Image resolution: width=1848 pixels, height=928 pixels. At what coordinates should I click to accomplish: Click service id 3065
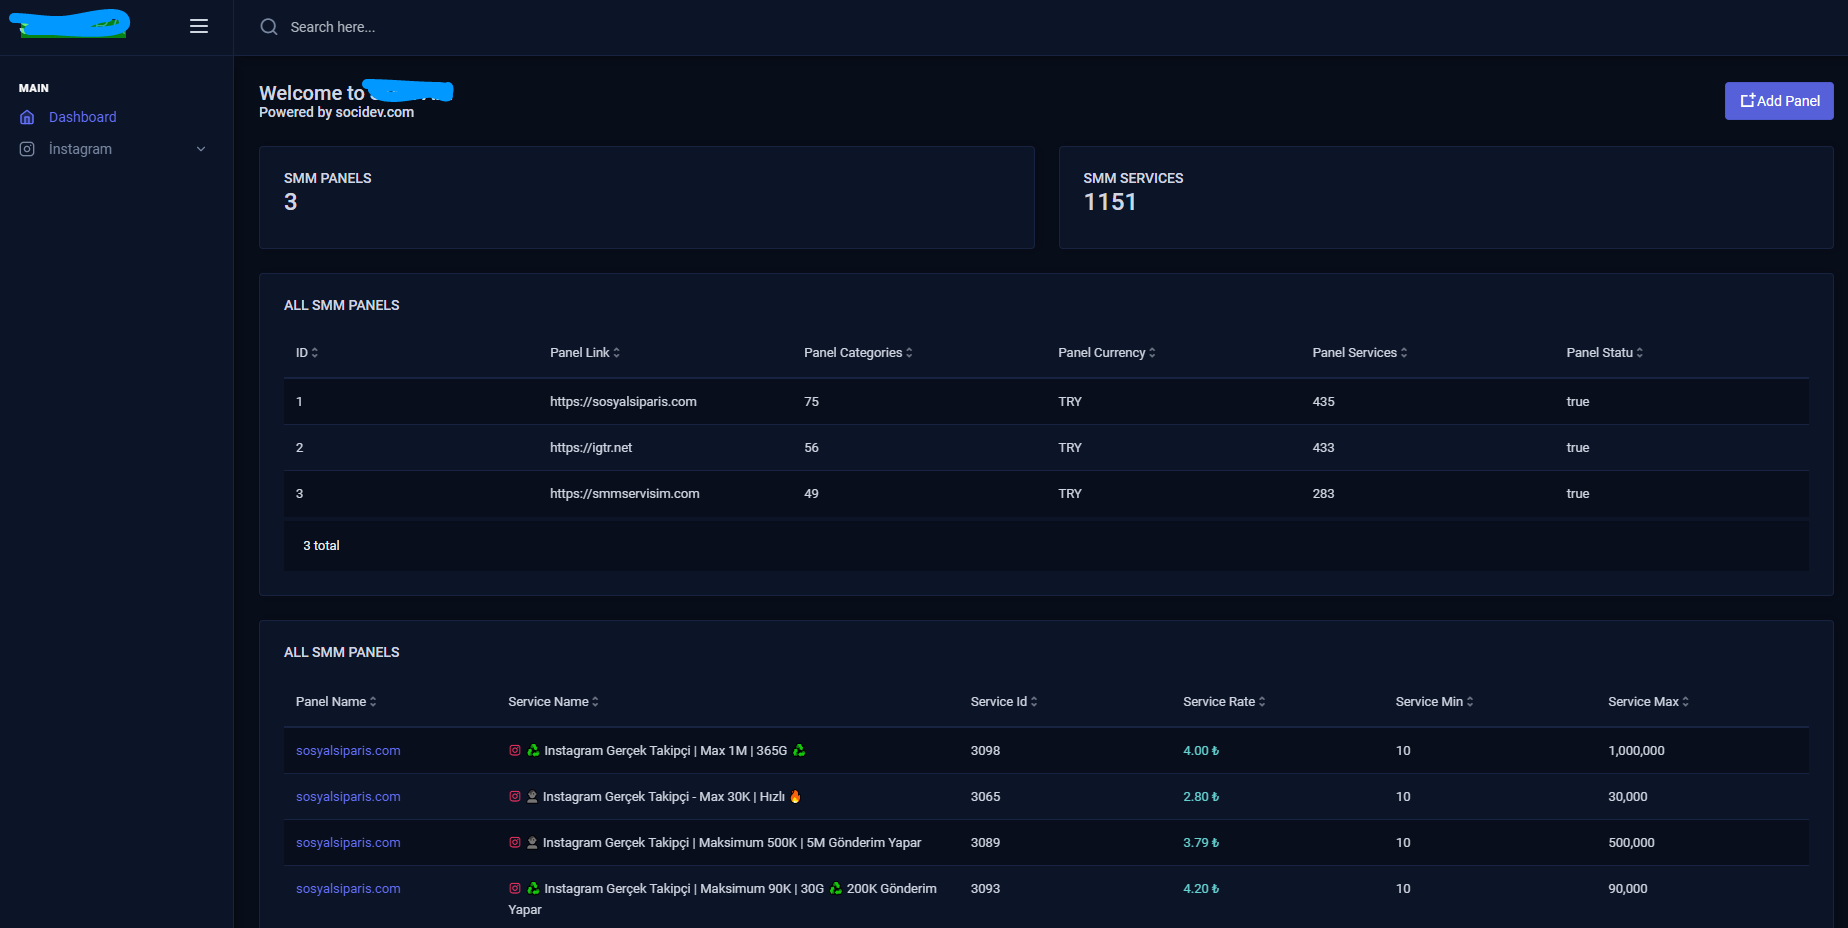tap(985, 796)
